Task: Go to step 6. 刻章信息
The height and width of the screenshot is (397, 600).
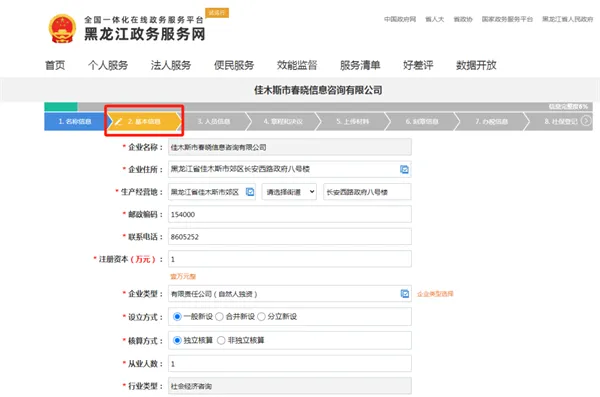Action: [422, 121]
